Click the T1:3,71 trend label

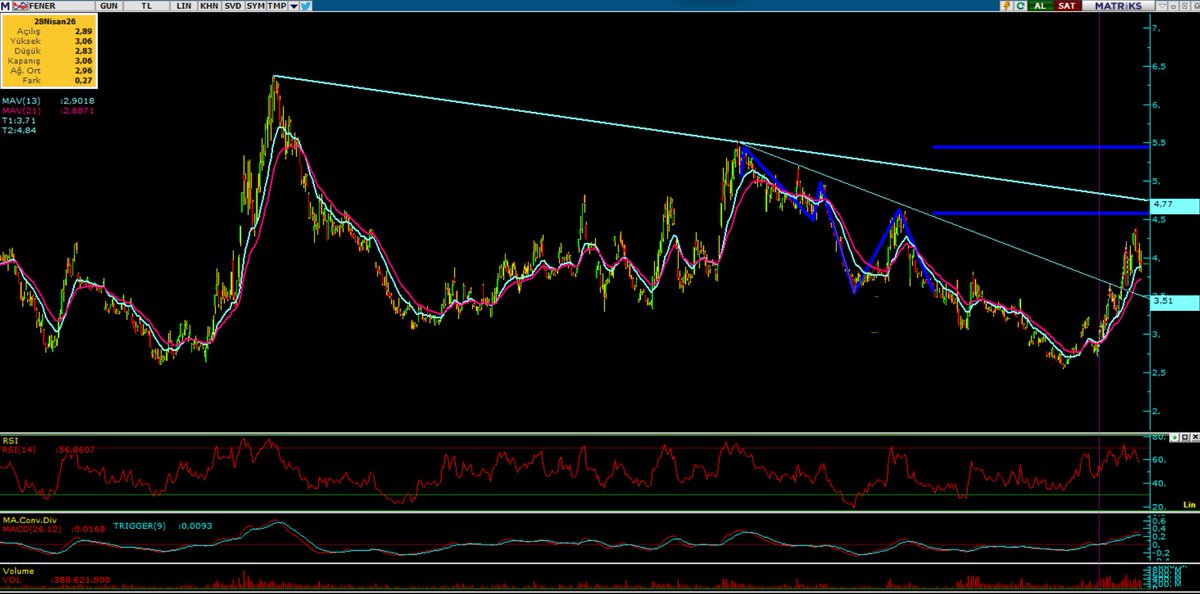[21, 120]
